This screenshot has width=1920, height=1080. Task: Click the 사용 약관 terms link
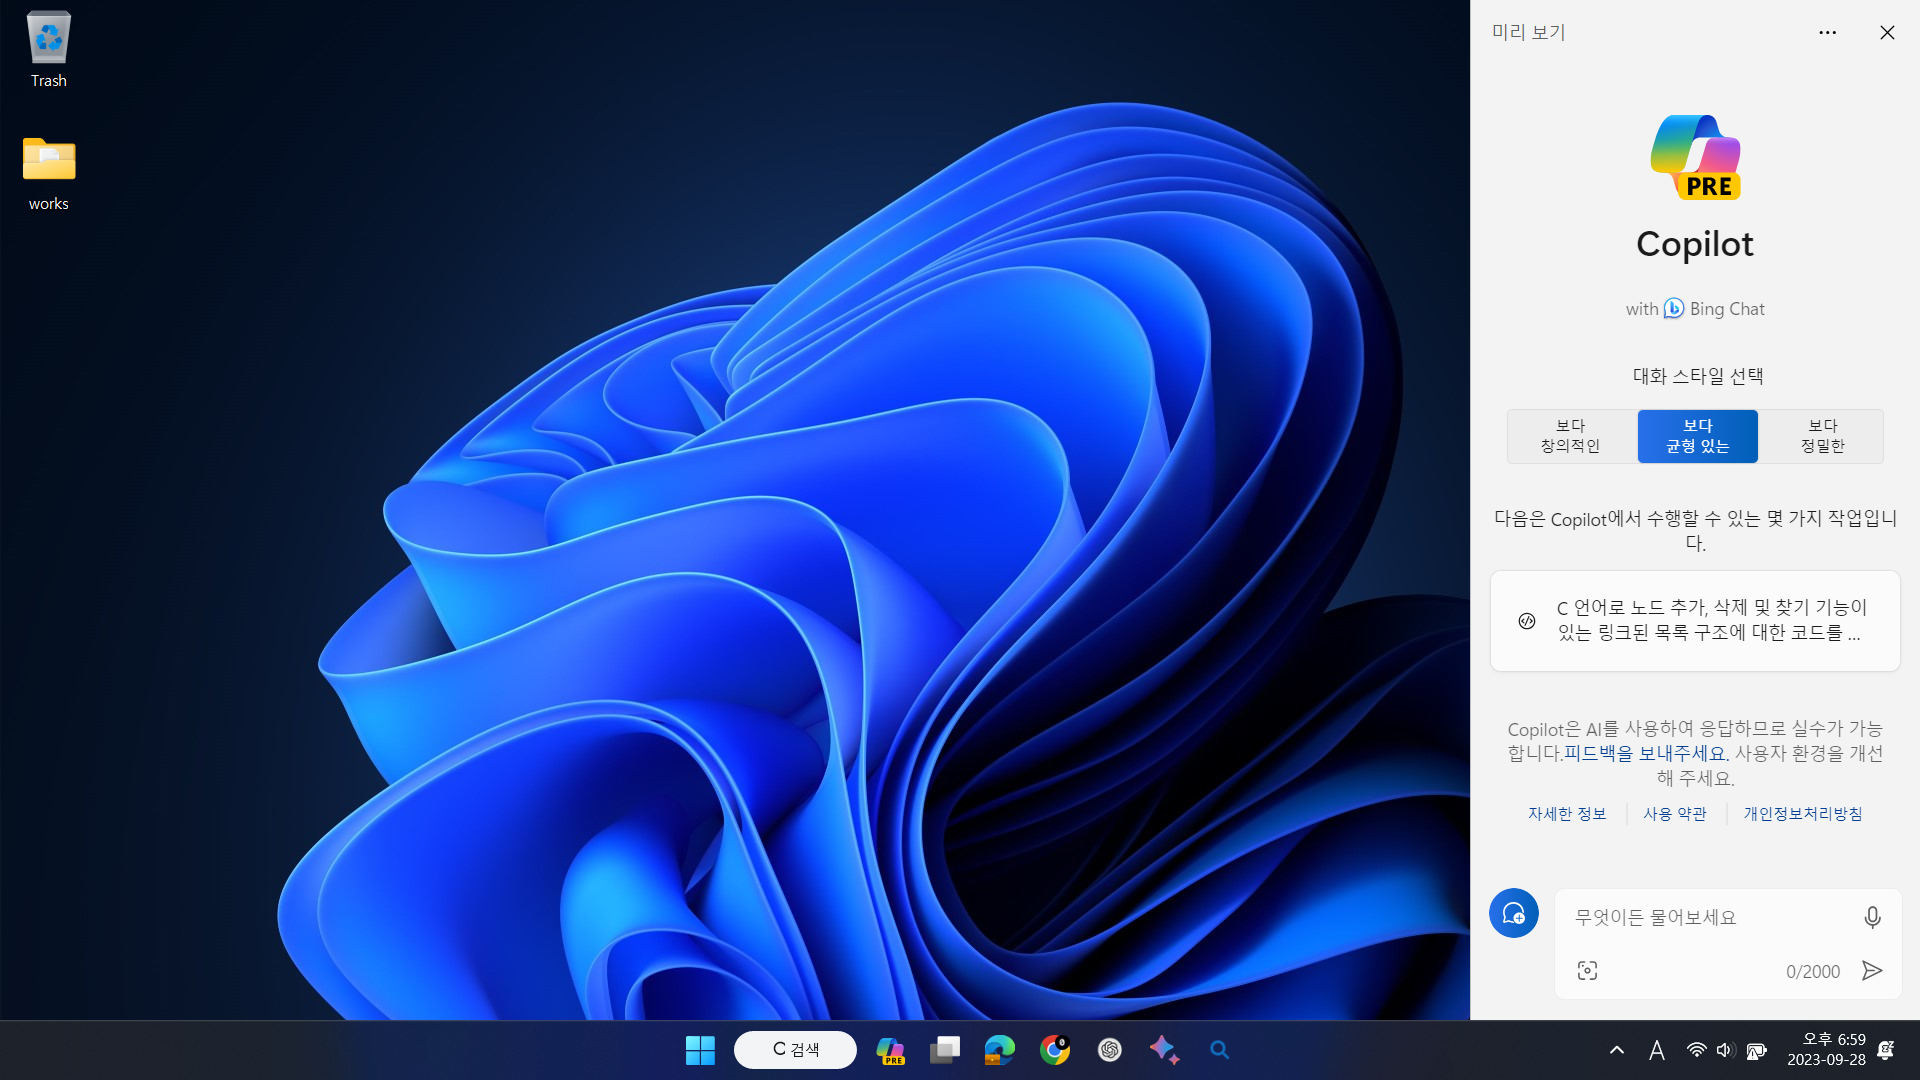[x=1674, y=814]
